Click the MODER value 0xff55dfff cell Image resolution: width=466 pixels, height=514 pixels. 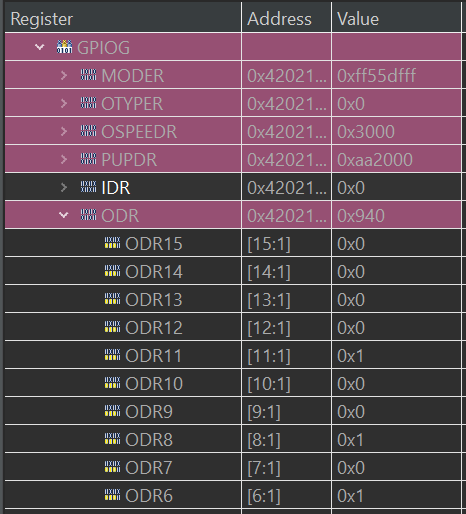tap(396, 75)
